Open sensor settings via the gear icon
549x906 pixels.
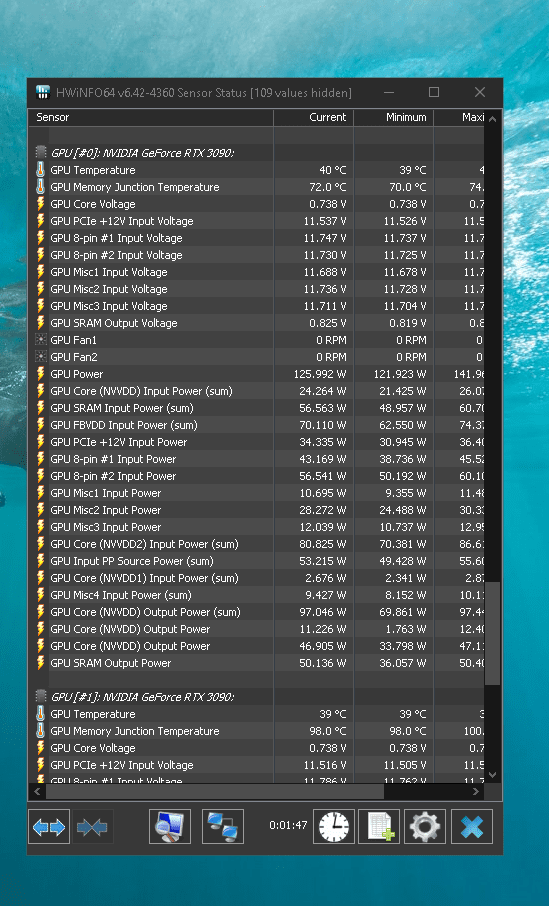tap(425, 827)
